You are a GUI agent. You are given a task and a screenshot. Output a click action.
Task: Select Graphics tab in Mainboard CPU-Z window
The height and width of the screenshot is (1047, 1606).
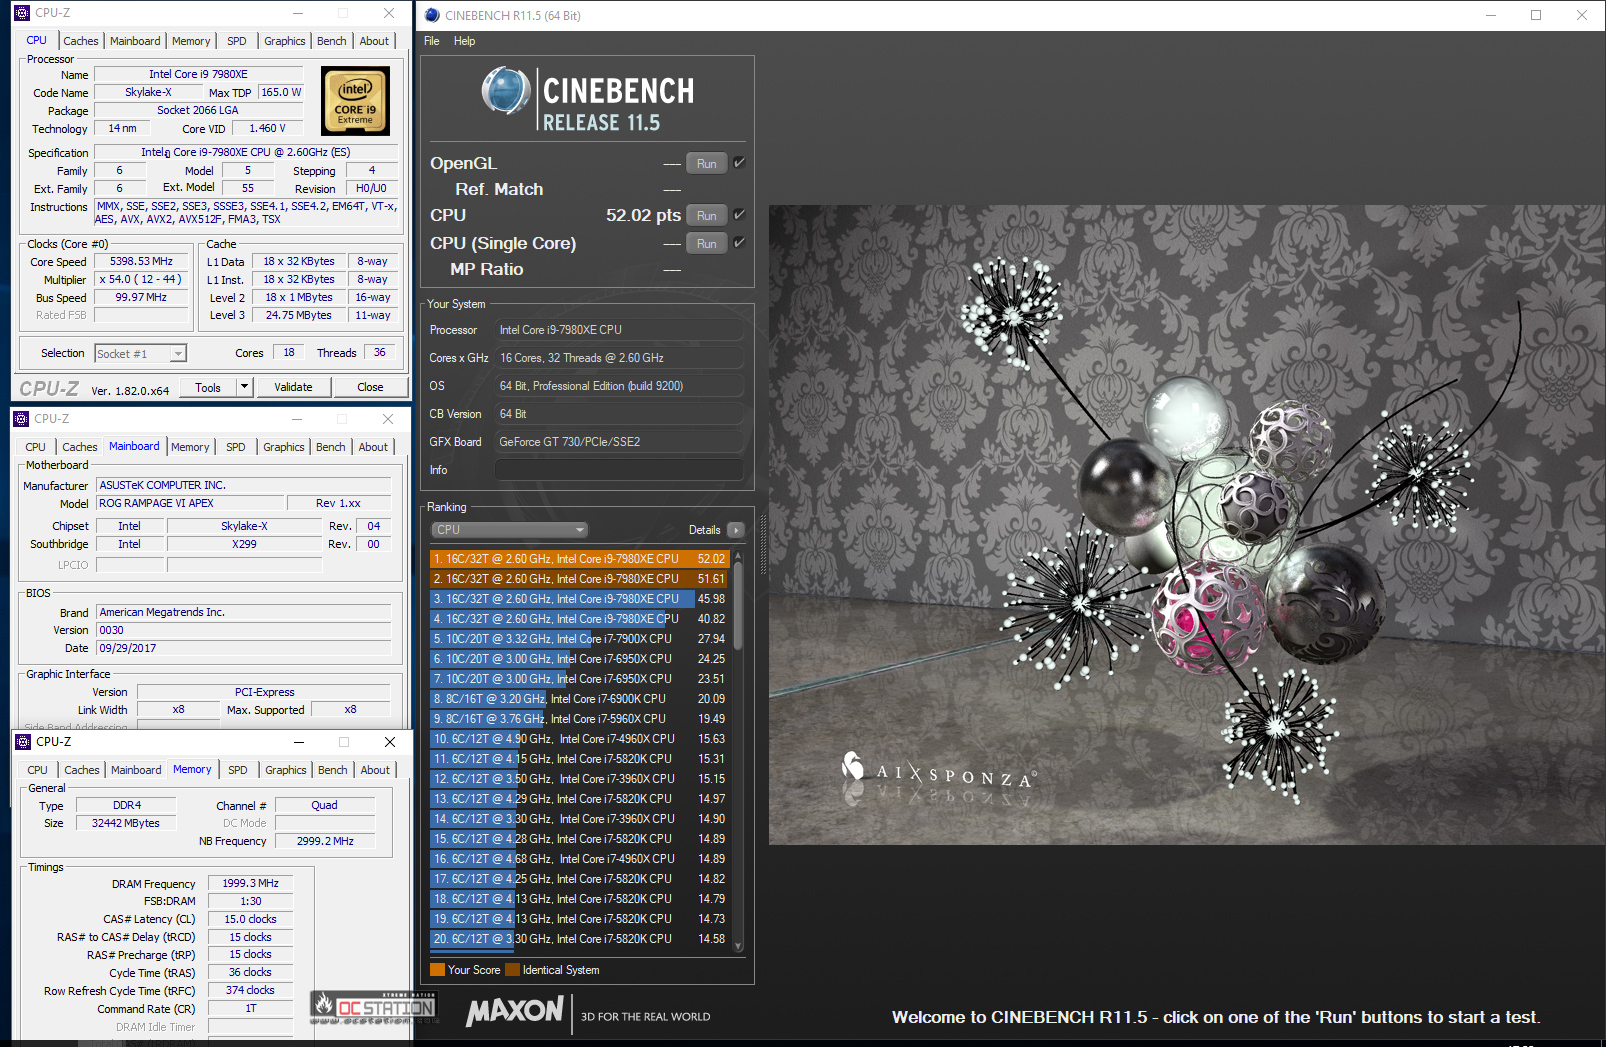(x=284, y=447)
